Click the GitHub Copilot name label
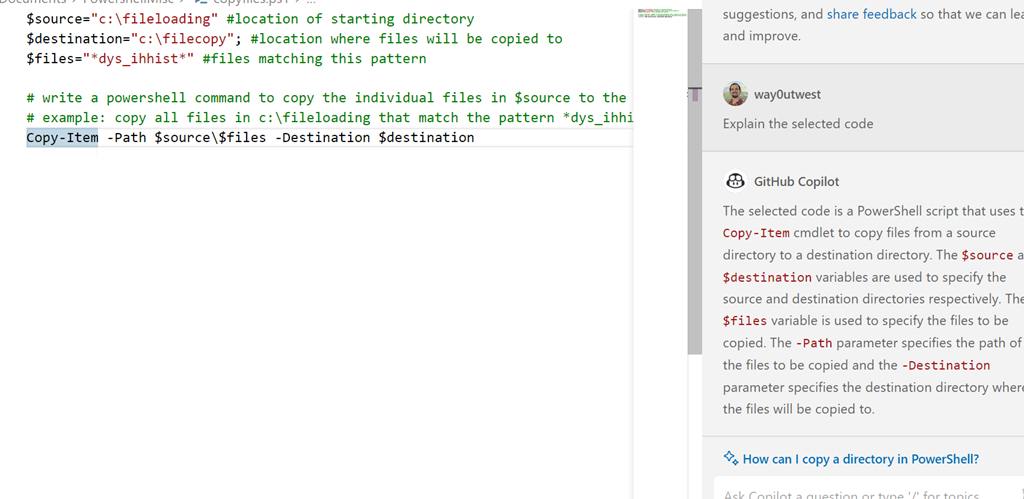The width and height of the screenshot is (1024, 499). click(x=796, y=181)
